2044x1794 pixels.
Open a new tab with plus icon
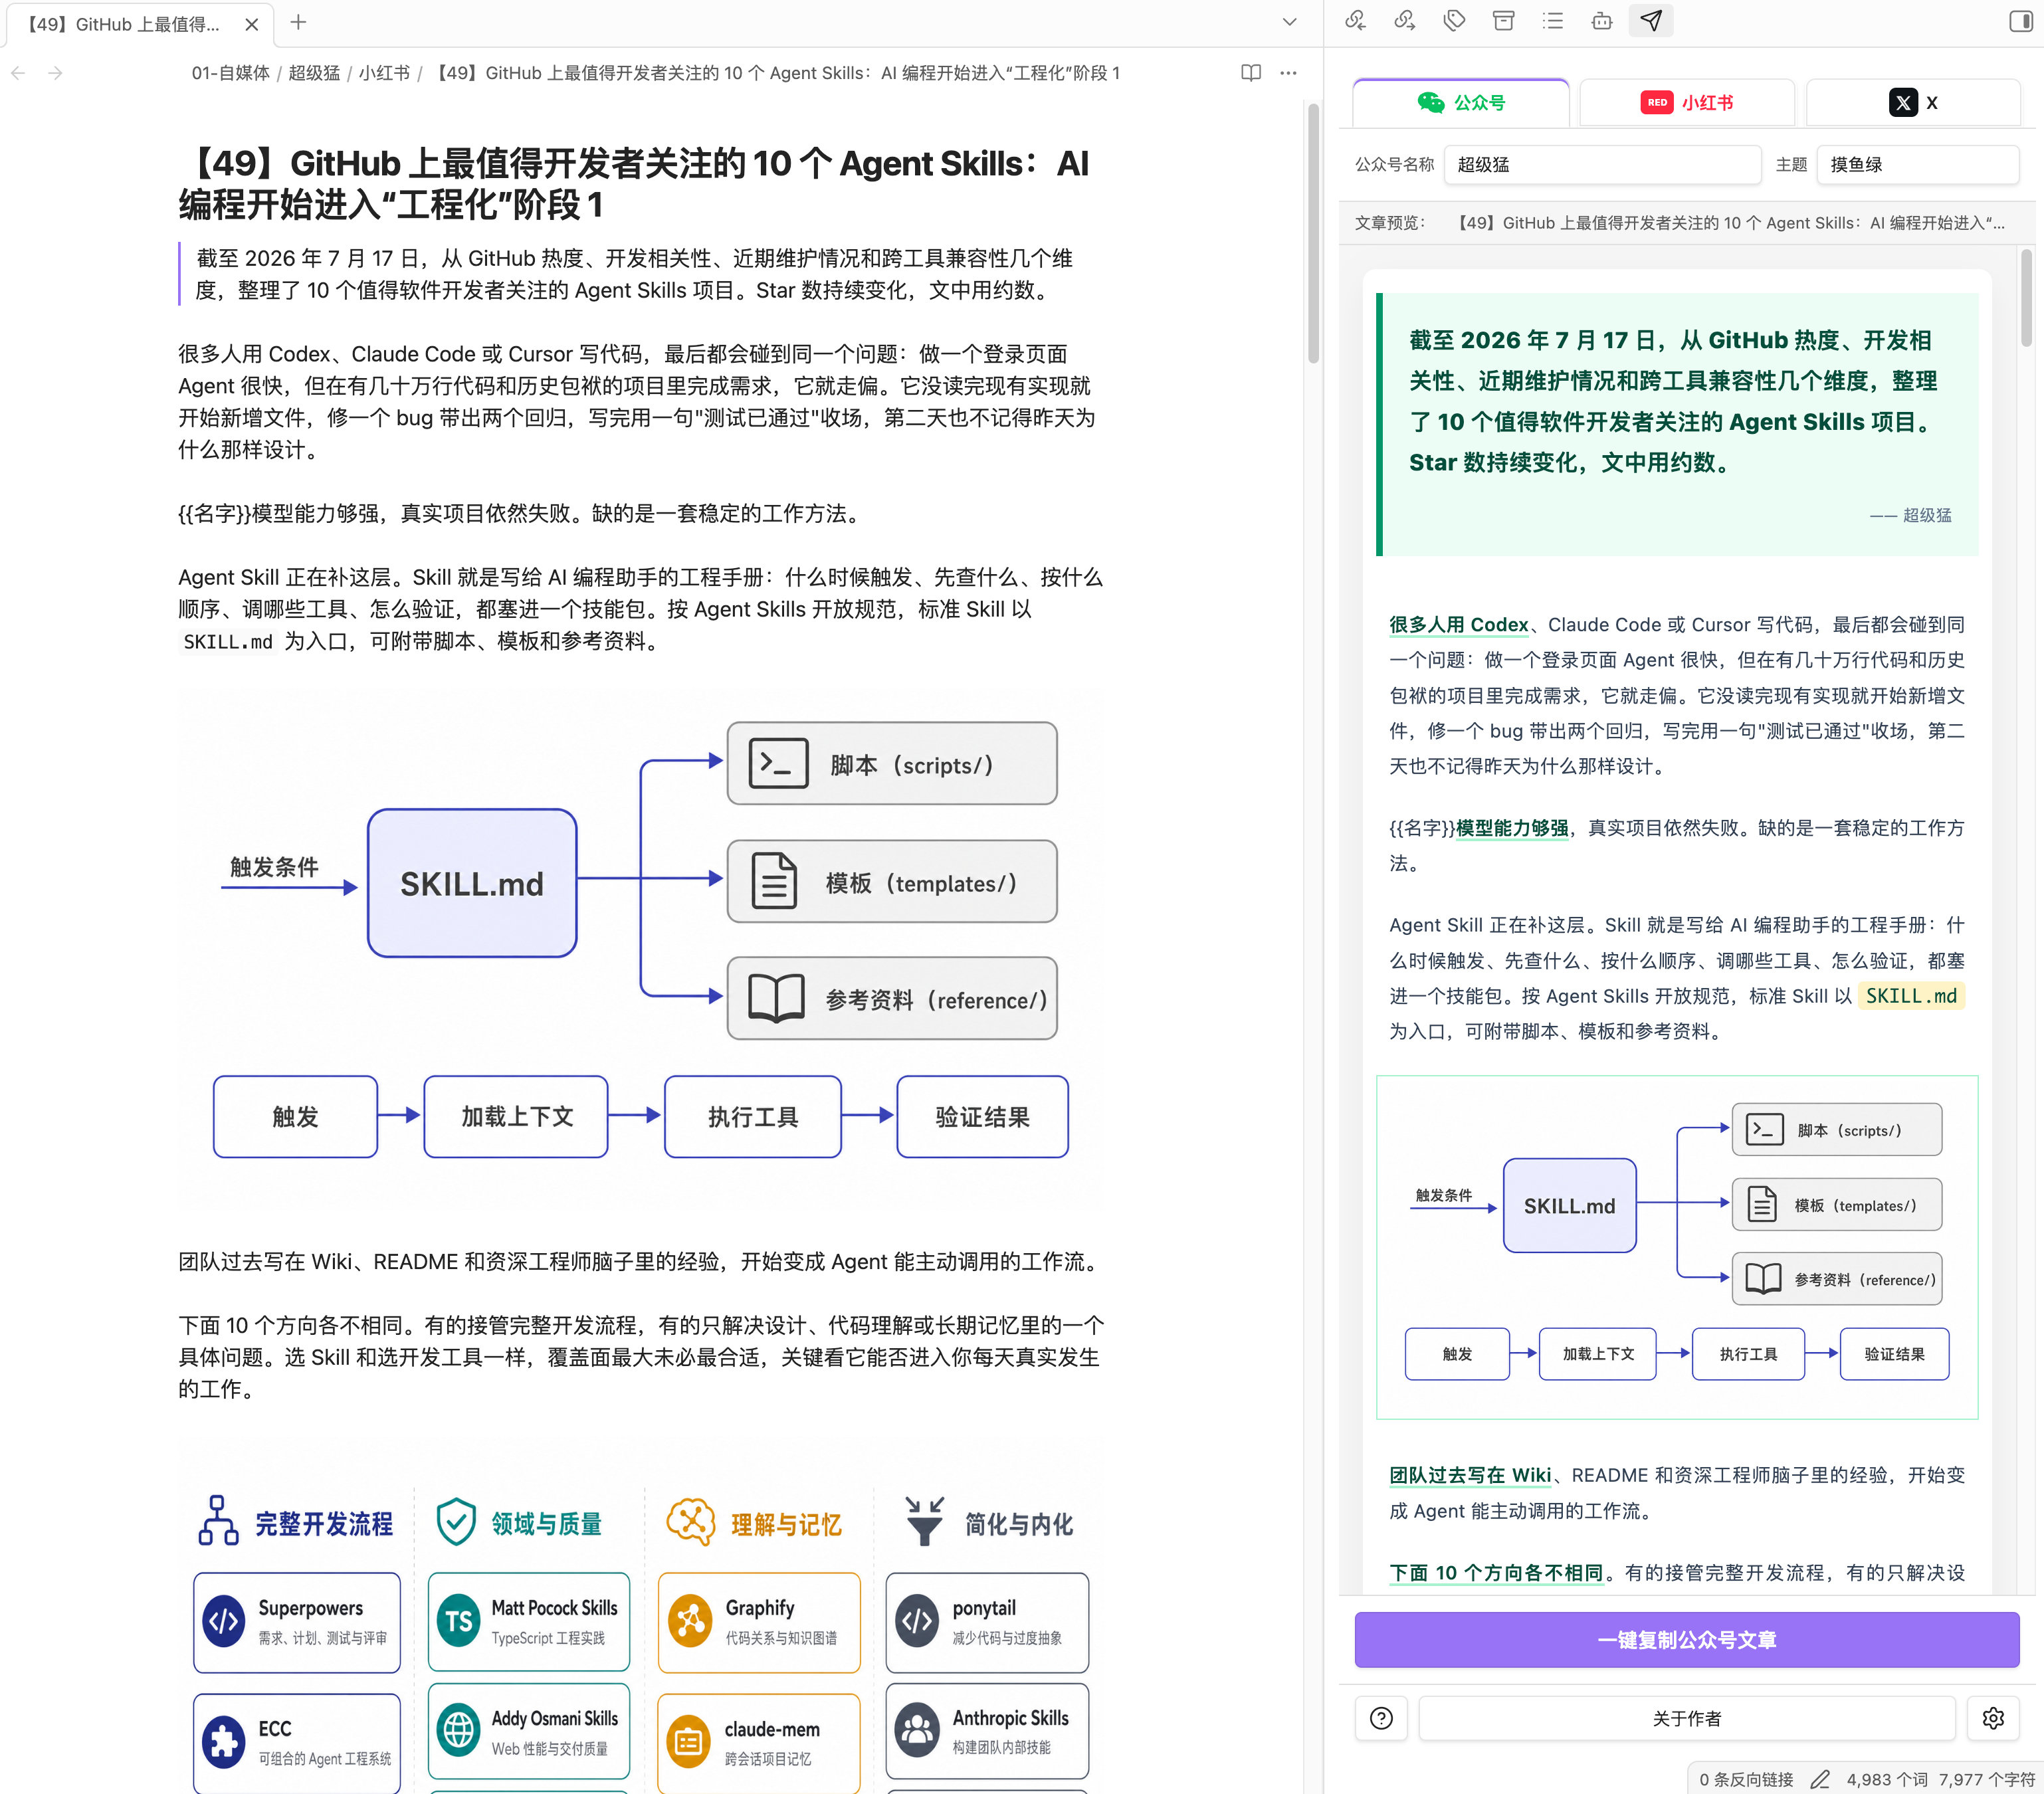298,22
